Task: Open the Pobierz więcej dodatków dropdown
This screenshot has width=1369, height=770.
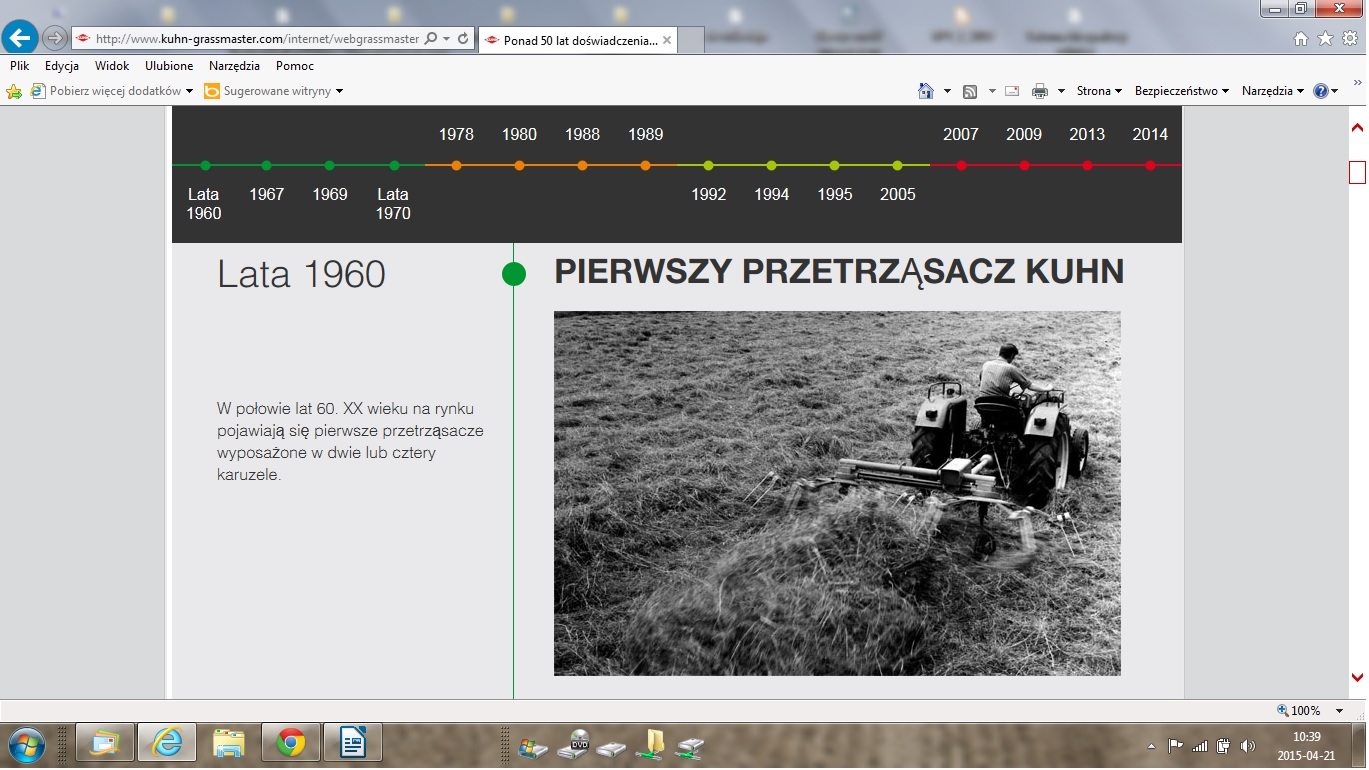Action: (112, 91)
